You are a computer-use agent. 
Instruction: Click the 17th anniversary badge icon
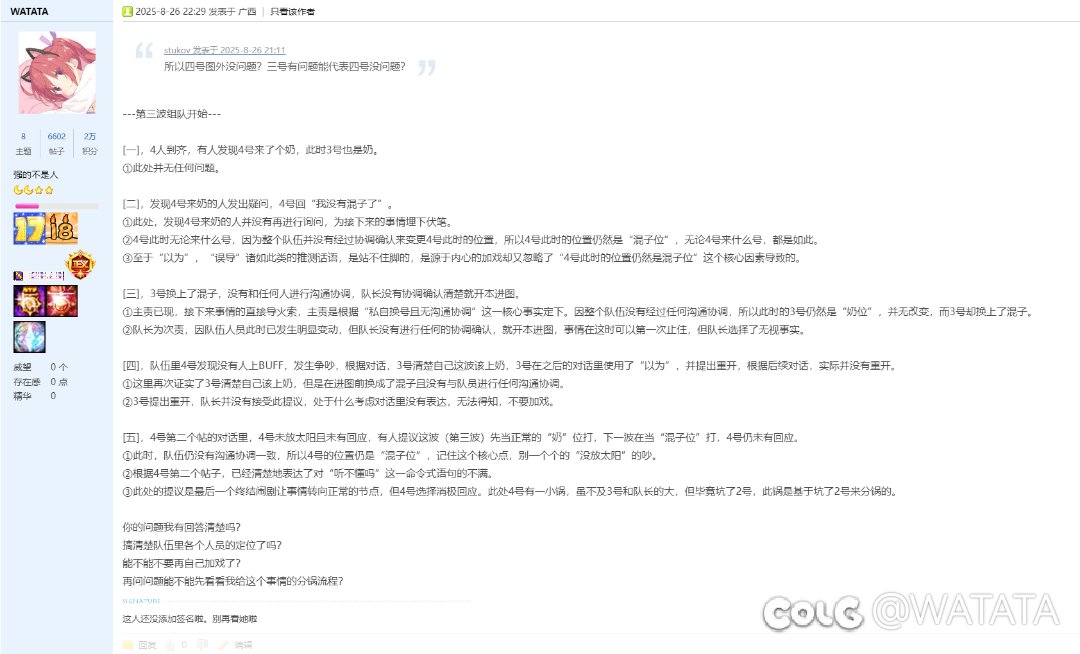pos(29,229)
